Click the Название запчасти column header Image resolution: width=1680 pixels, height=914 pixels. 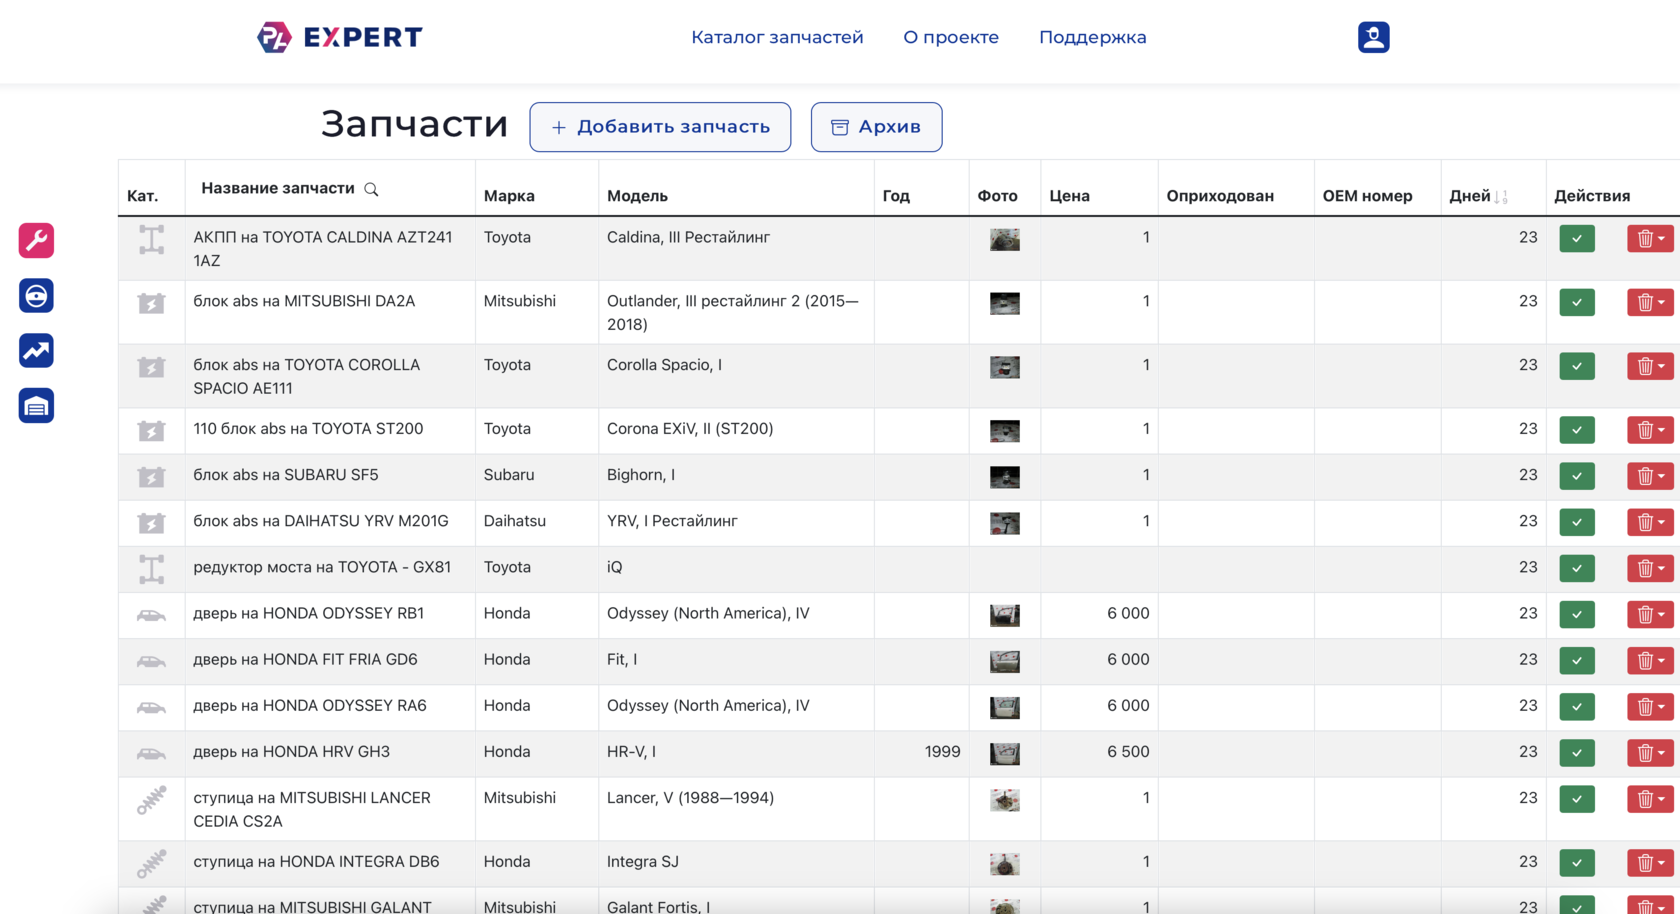click(278, 188)
